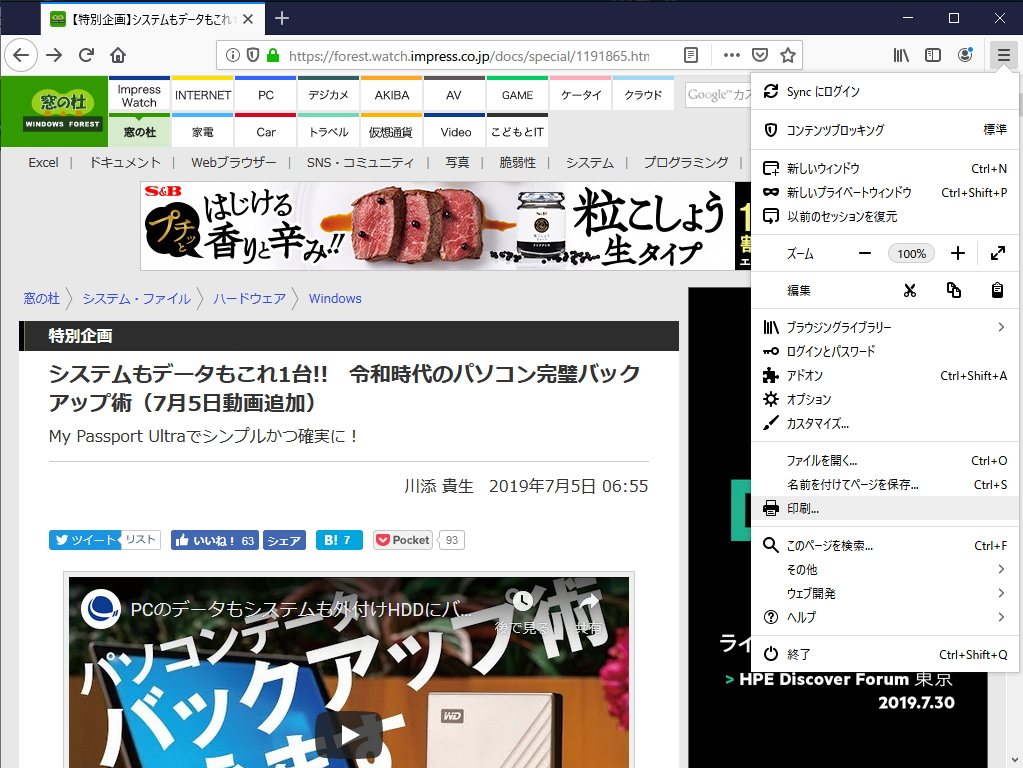Expand the ブラウジングライブラリー submenu

[880, 327]
